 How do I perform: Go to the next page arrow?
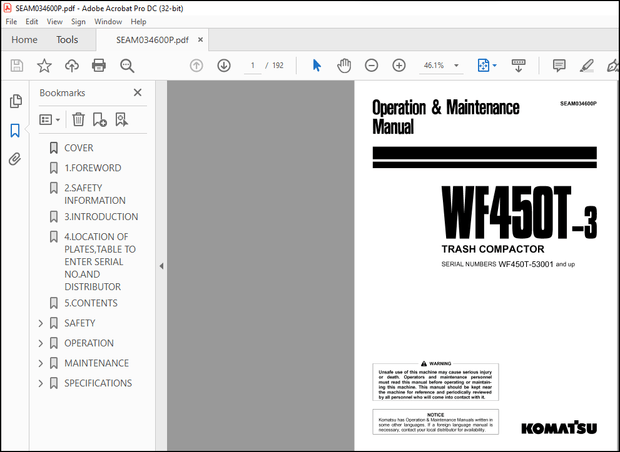[x=224, y=65]
